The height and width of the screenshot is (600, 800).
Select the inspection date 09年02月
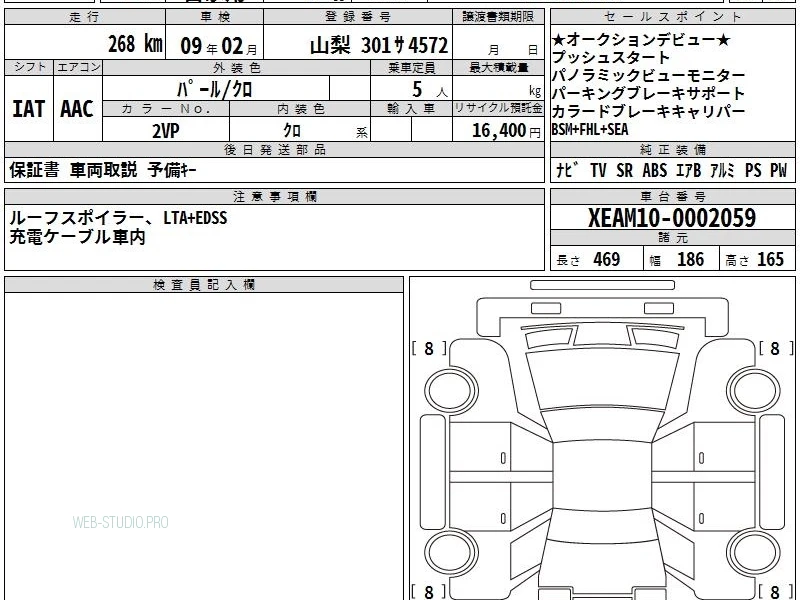(x=218, y=45)
